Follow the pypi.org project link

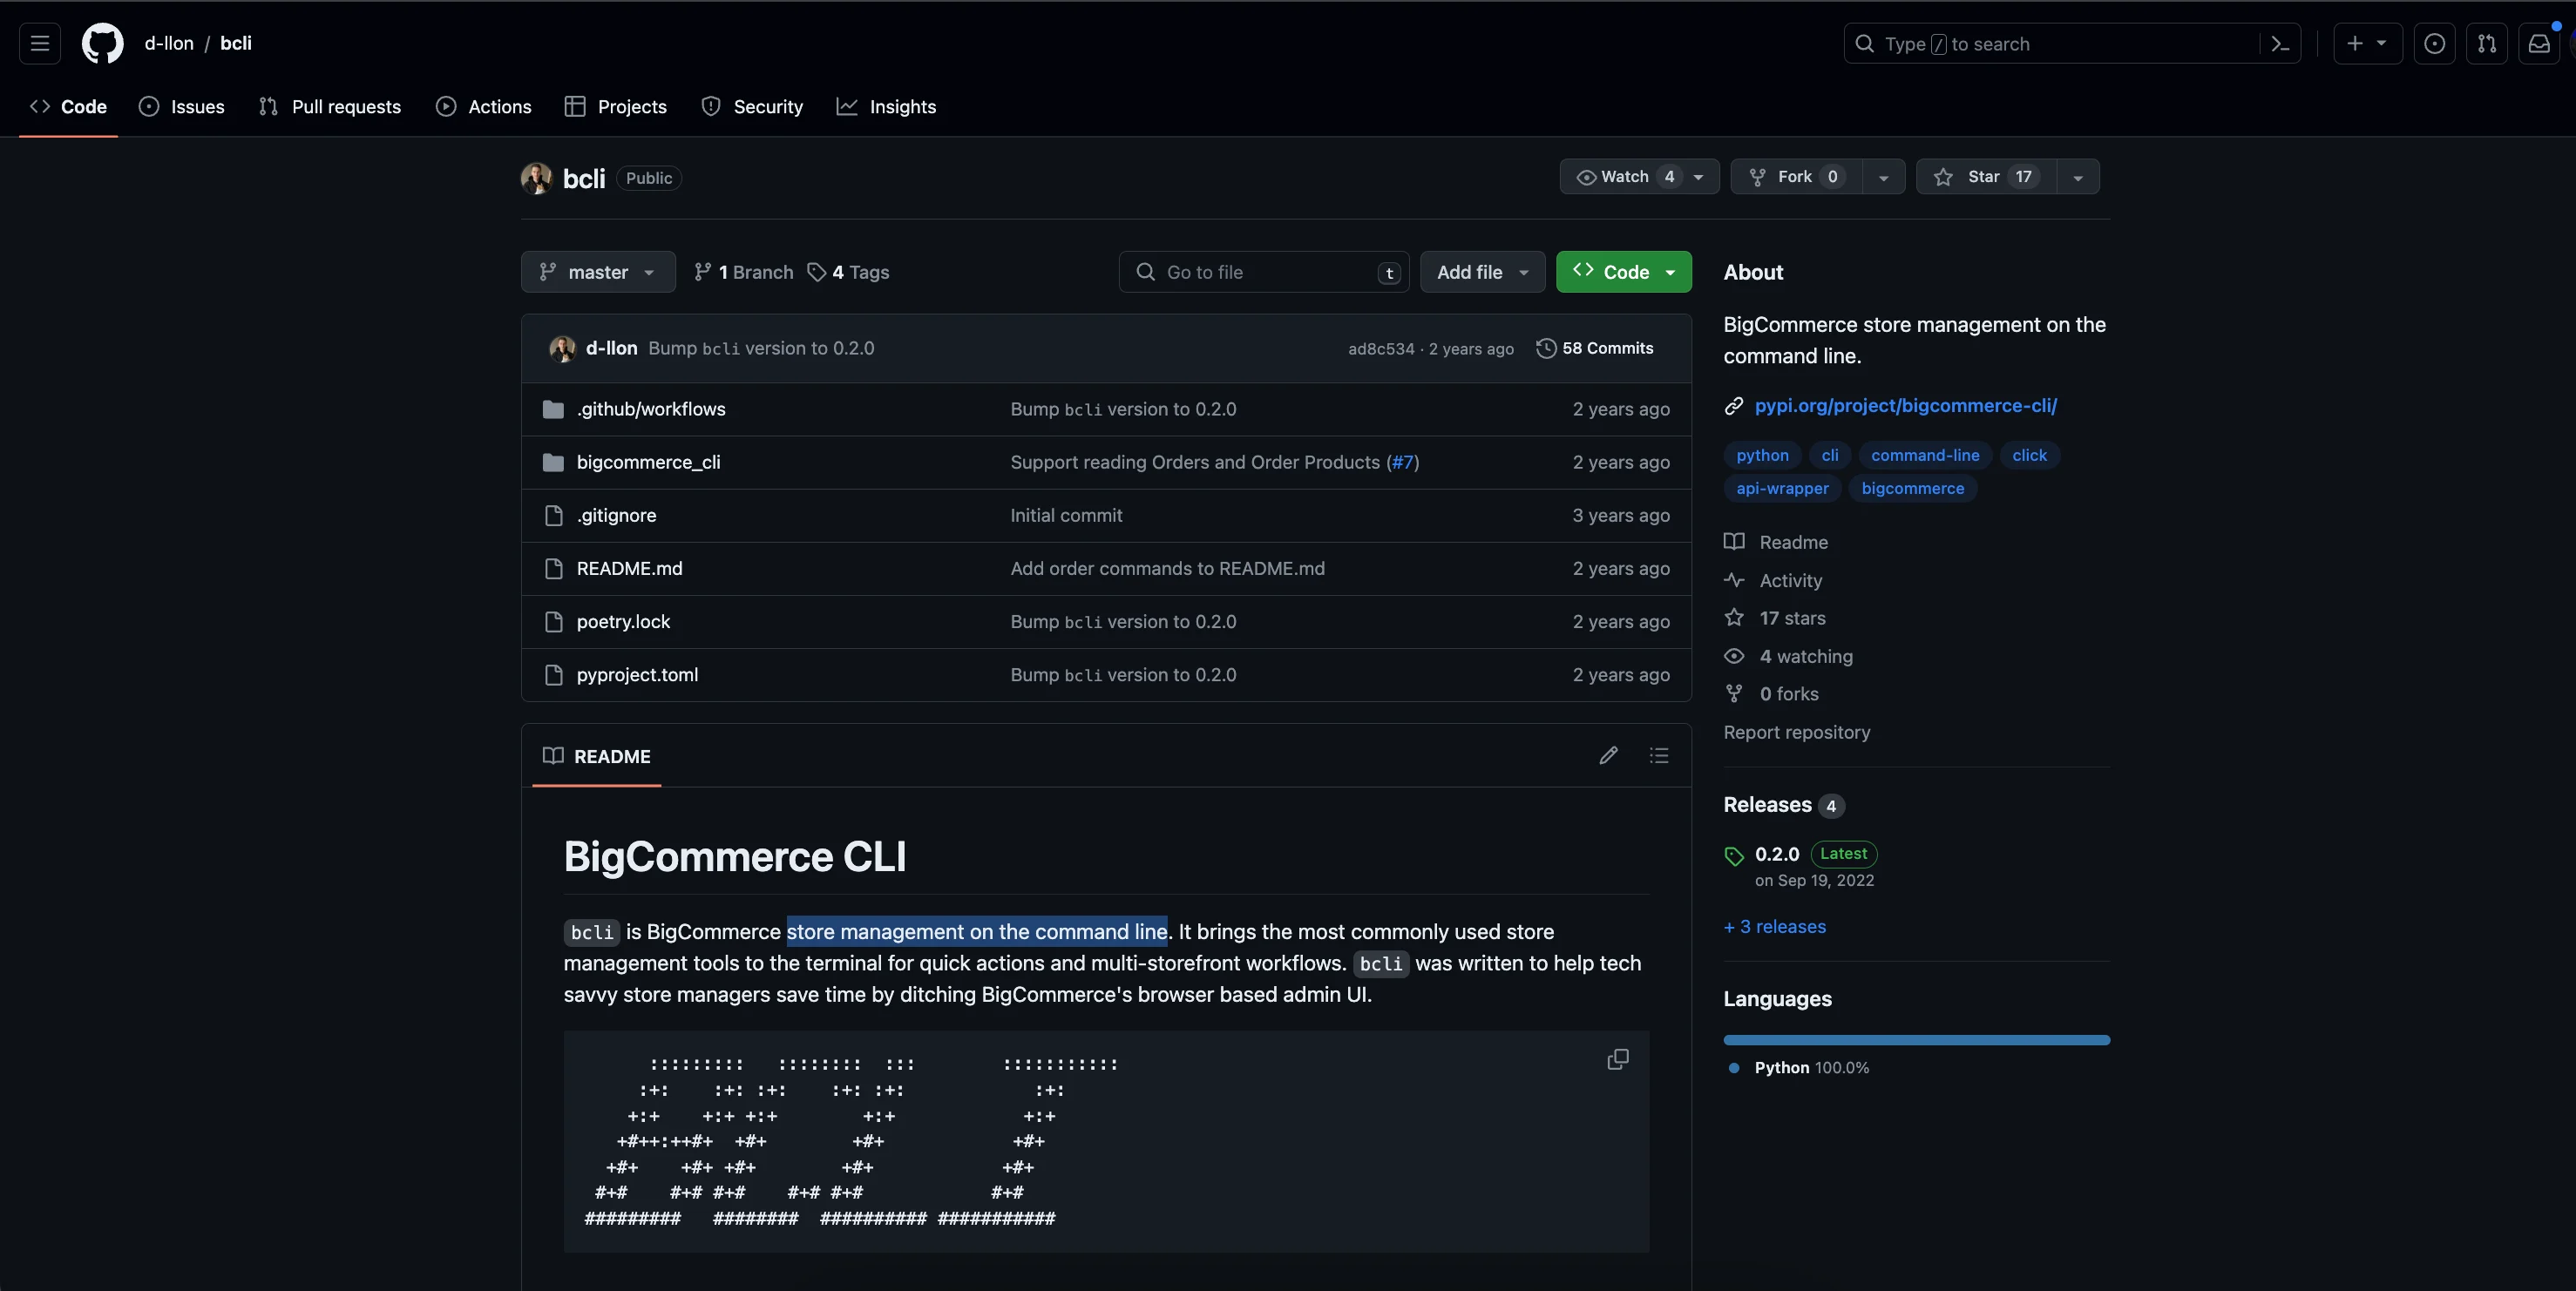1906,404
